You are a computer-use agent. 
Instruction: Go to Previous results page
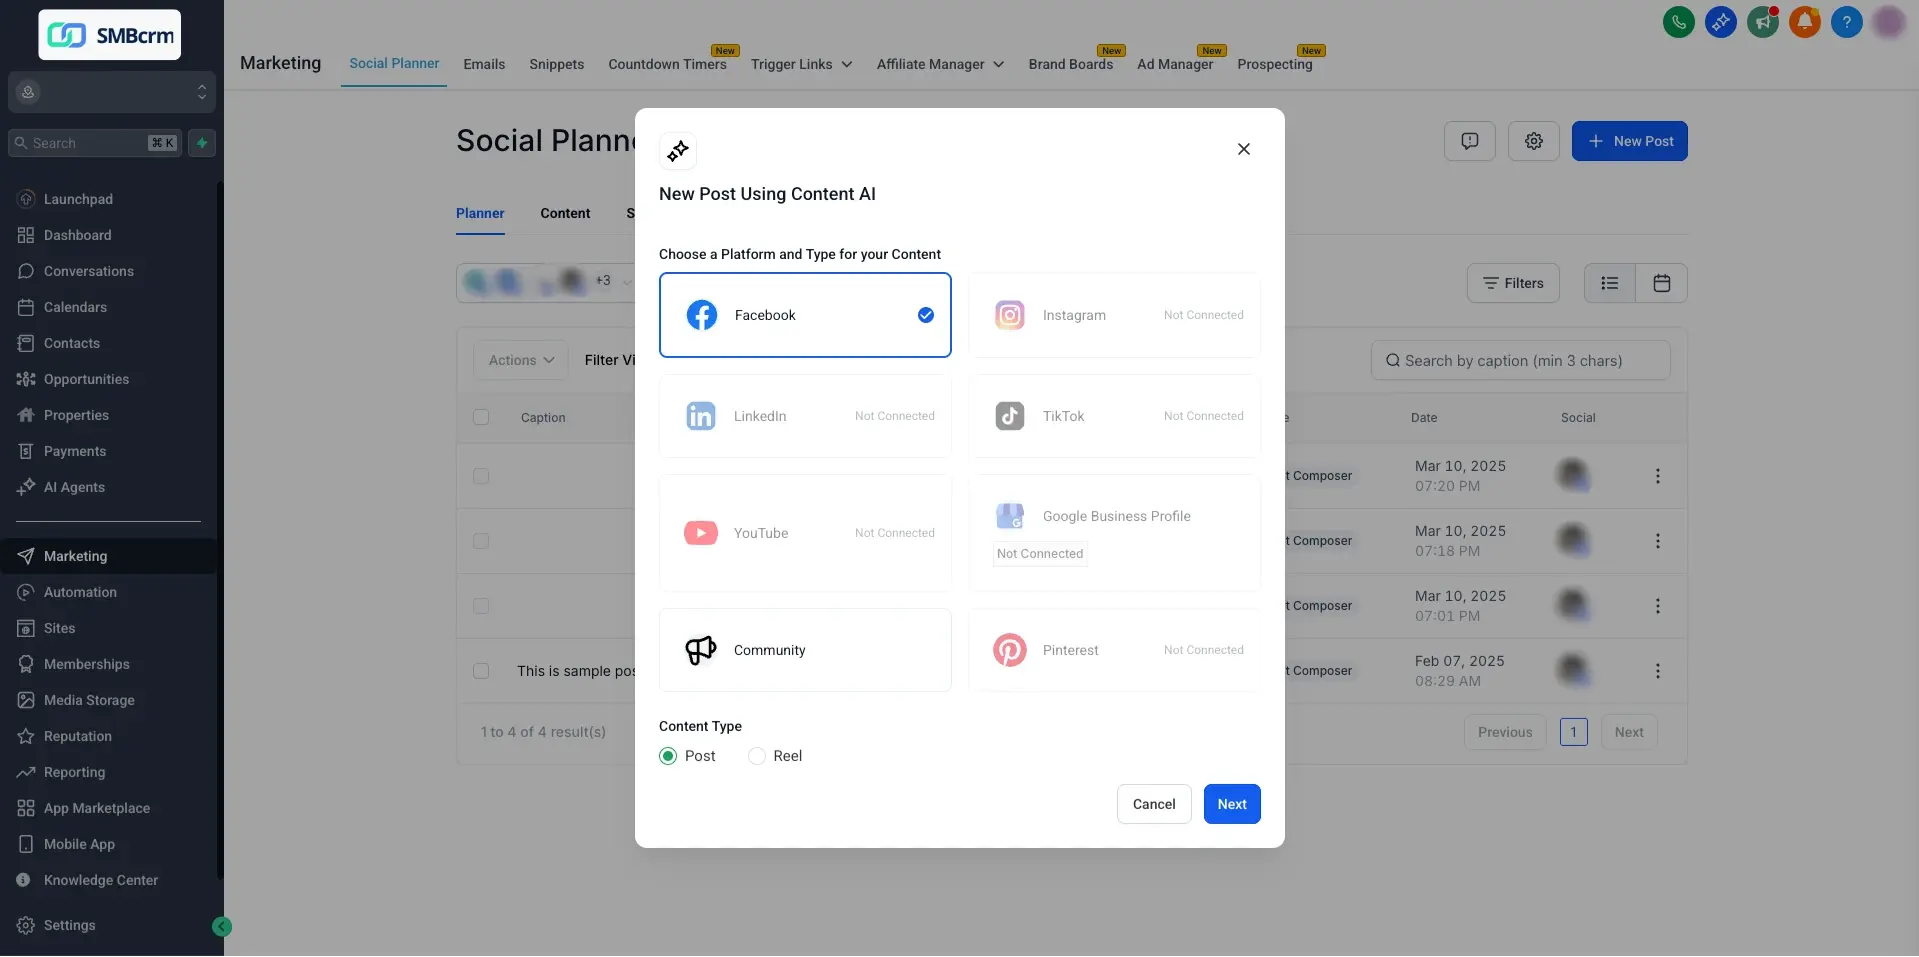click(1504, 732)
